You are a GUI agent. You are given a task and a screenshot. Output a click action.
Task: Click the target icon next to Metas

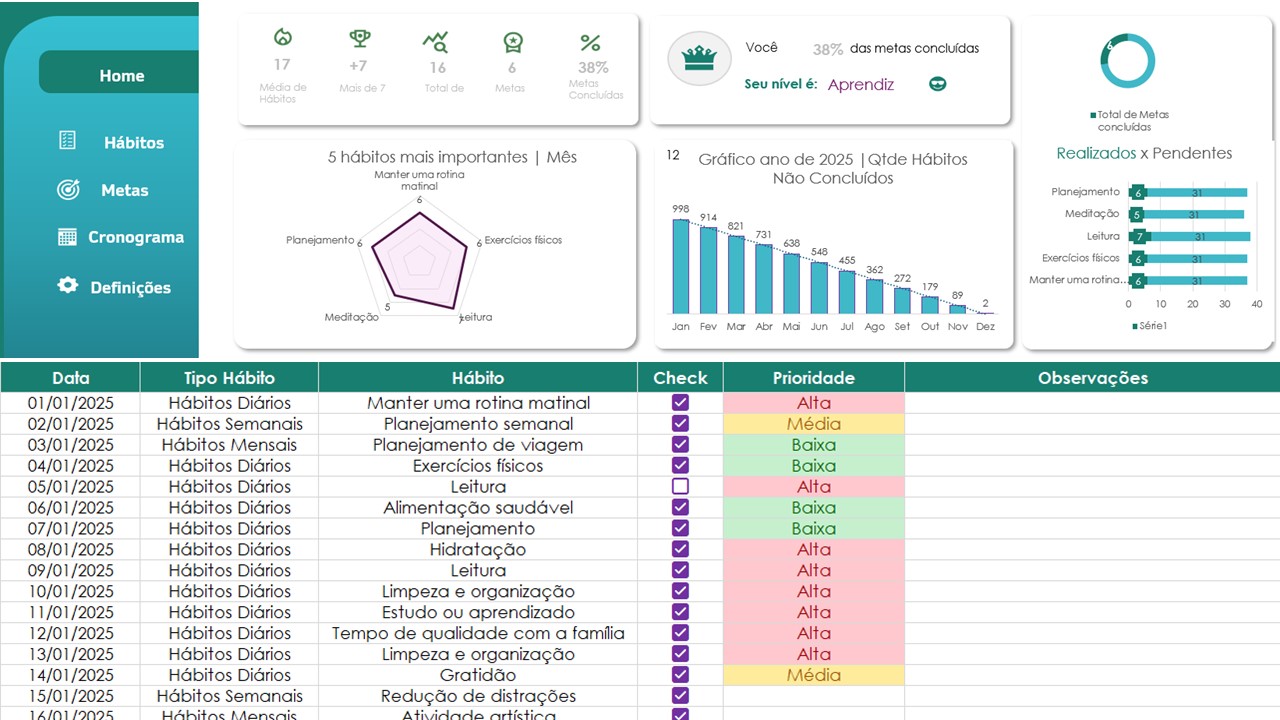coord(68,189)
